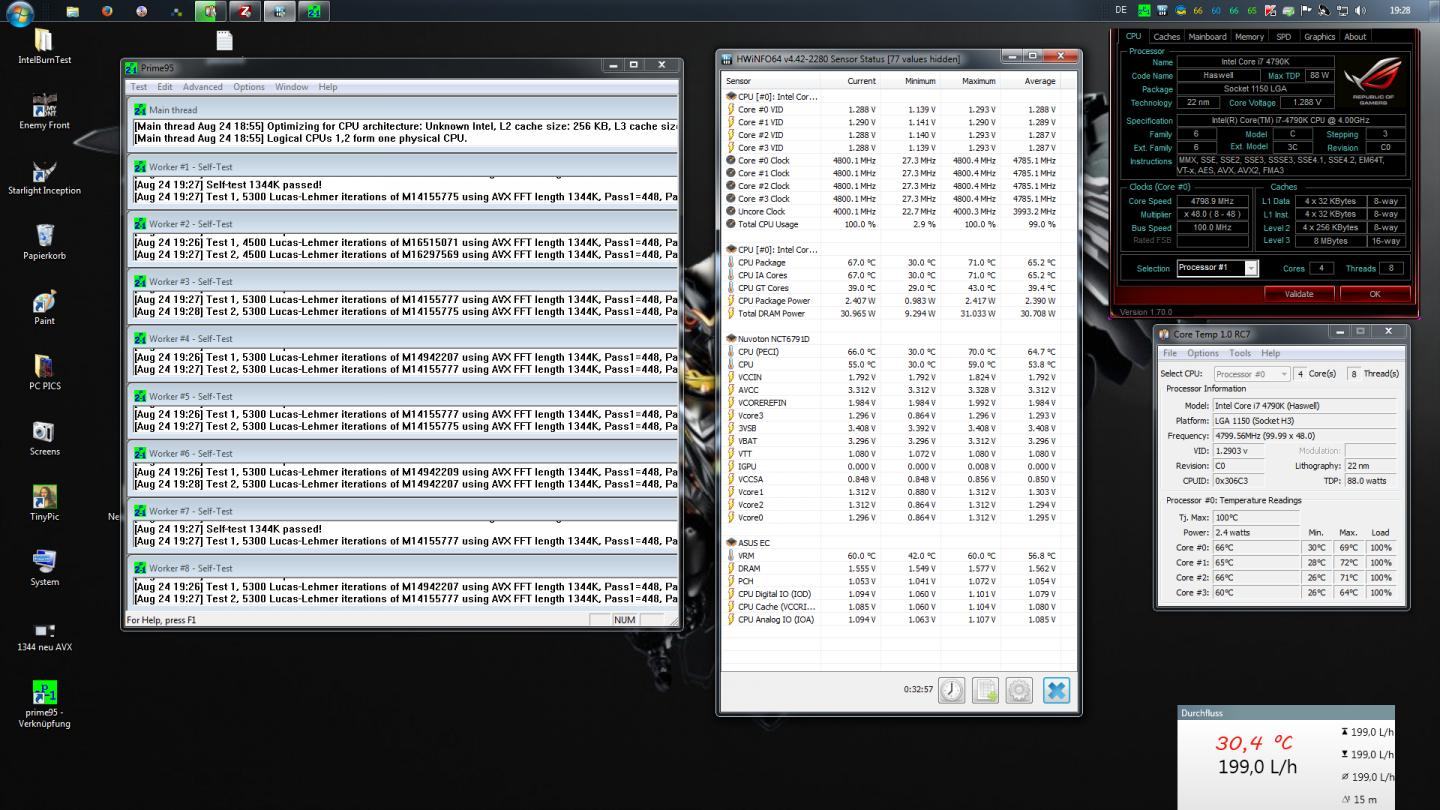Launch the Enemy Front desktop icon
This screenshot has height=810, width=1440.
44,112
